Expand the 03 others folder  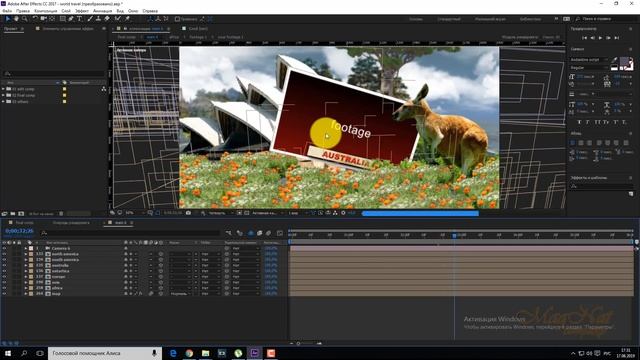(3, 102)
